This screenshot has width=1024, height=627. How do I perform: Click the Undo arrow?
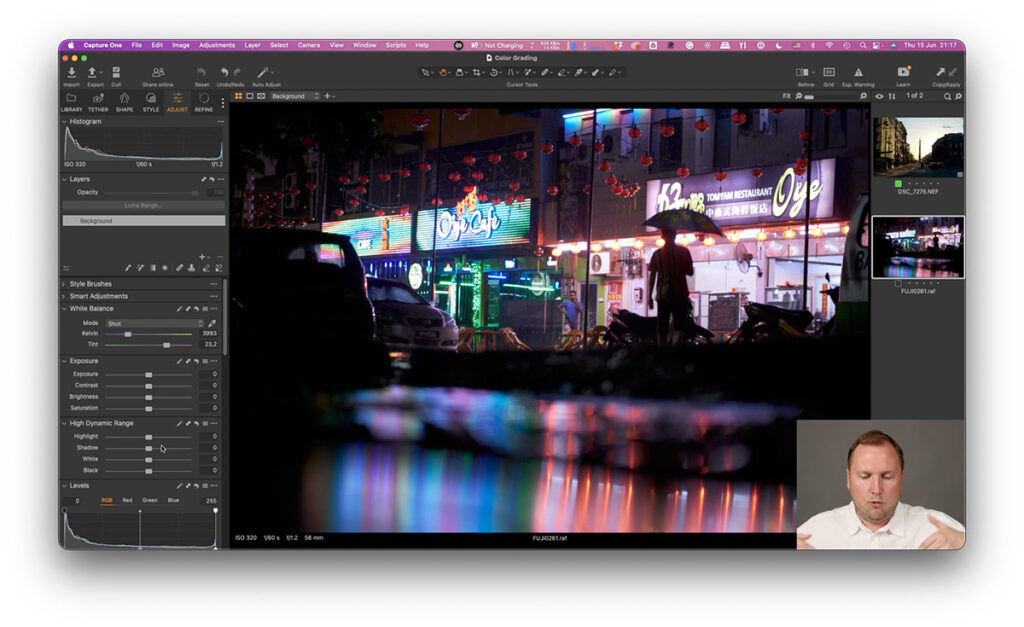(x=224, y=72)
